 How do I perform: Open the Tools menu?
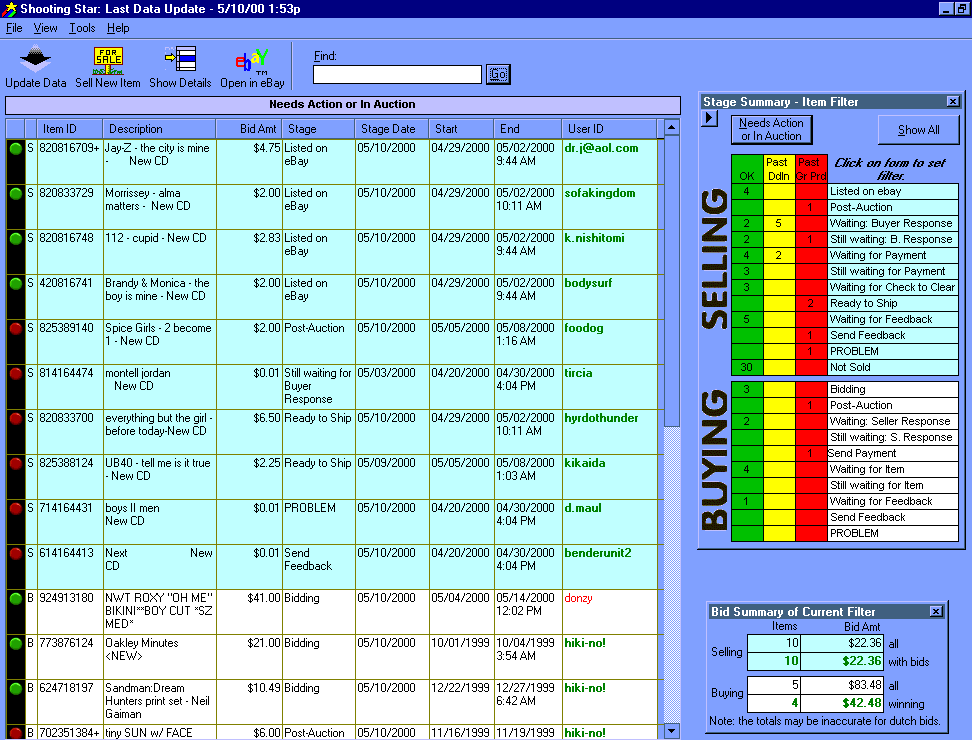click(x=82, y=28)
